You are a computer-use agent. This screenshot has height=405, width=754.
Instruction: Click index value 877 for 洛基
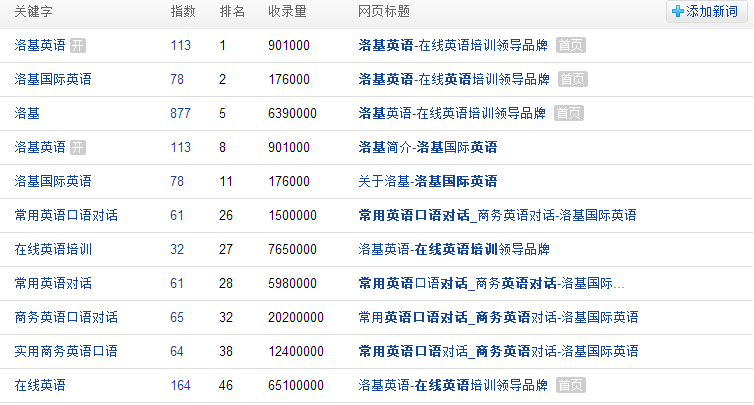click(x=180, y=114)
